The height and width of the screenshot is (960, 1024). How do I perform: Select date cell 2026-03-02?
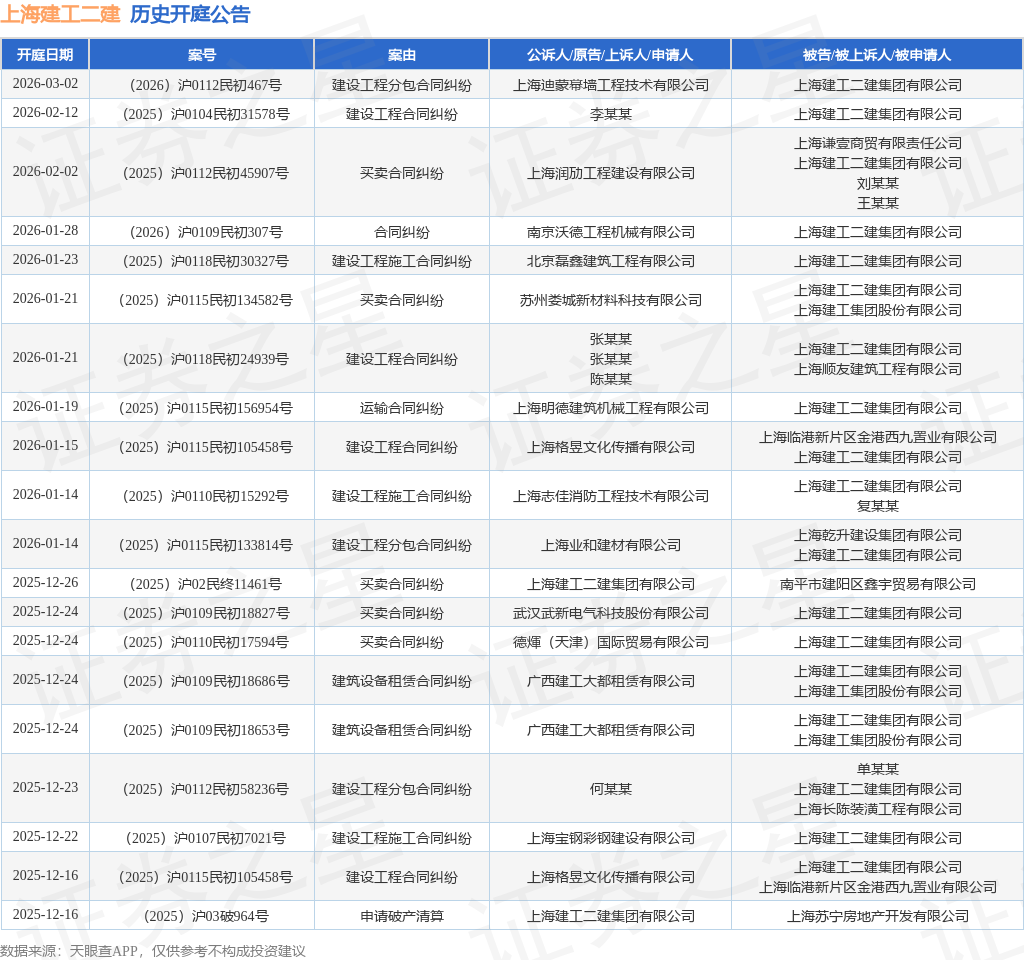point(45,84)
